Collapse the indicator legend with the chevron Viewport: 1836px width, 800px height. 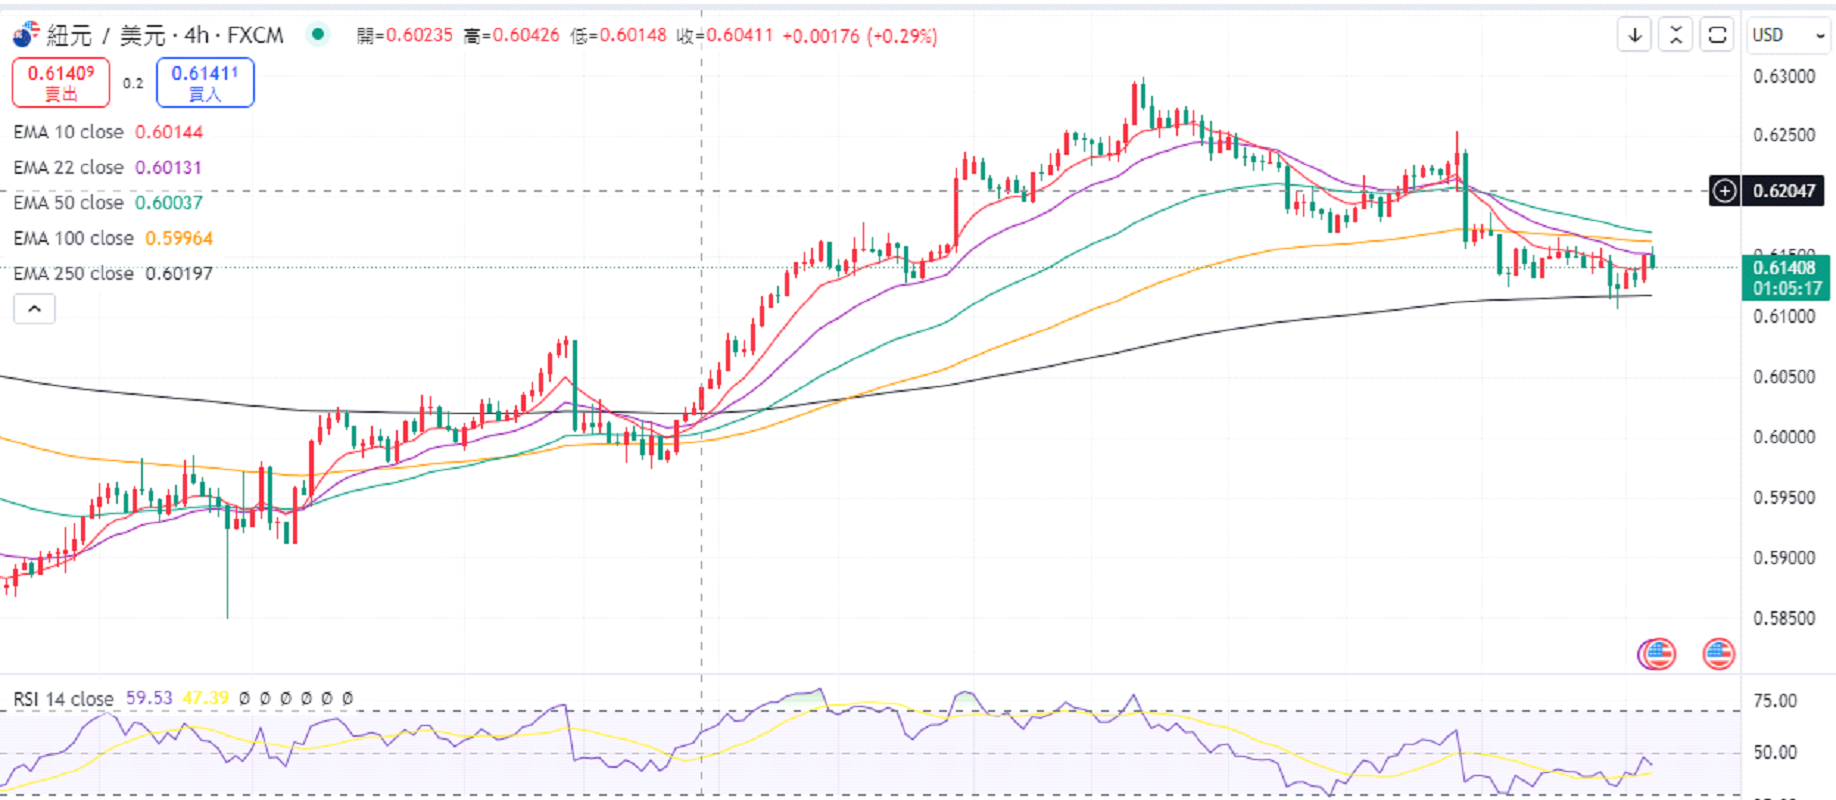[34, 309]
